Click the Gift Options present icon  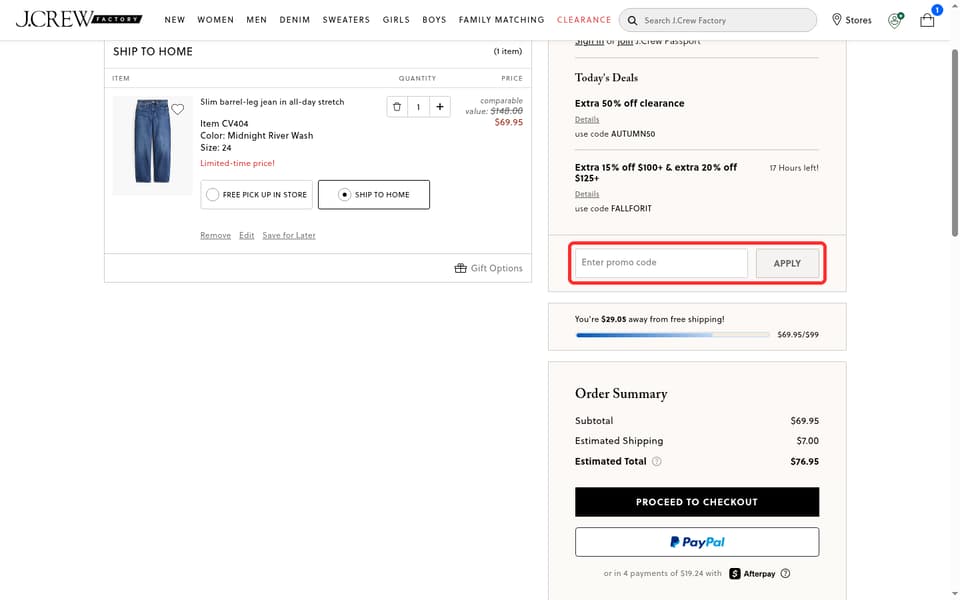(460, 268)
